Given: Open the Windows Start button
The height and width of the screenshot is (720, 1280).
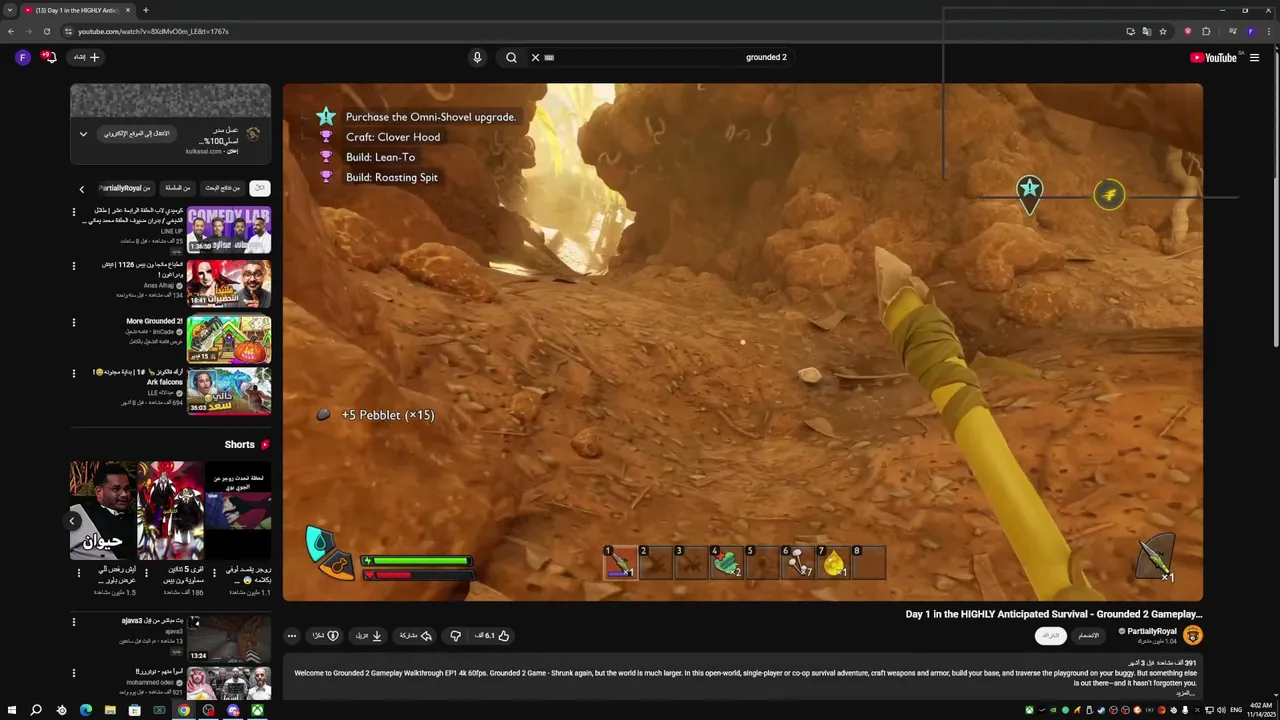Looking at the screenshot, I should click(11, 710).
